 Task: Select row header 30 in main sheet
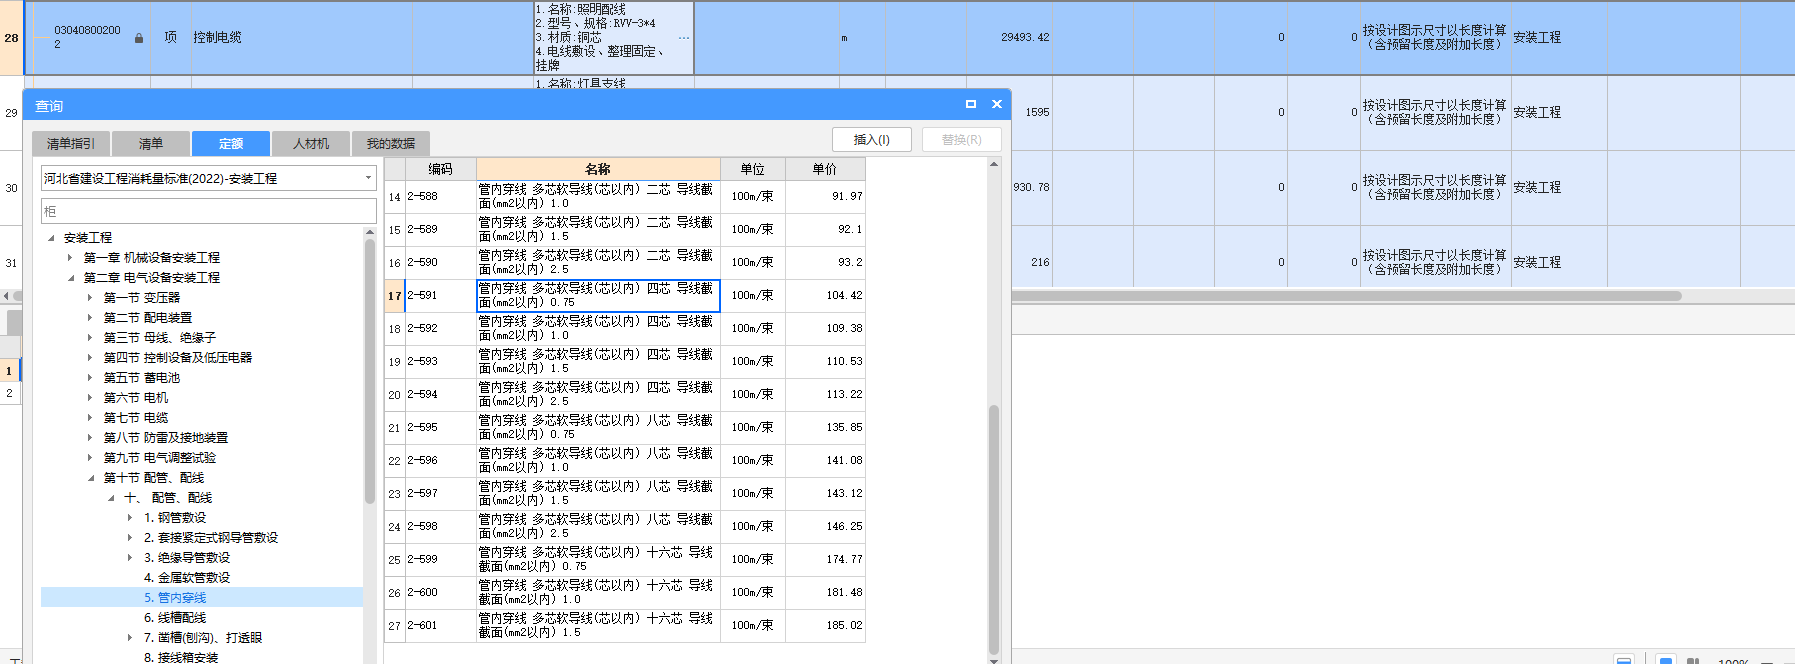tap(11, 188)
